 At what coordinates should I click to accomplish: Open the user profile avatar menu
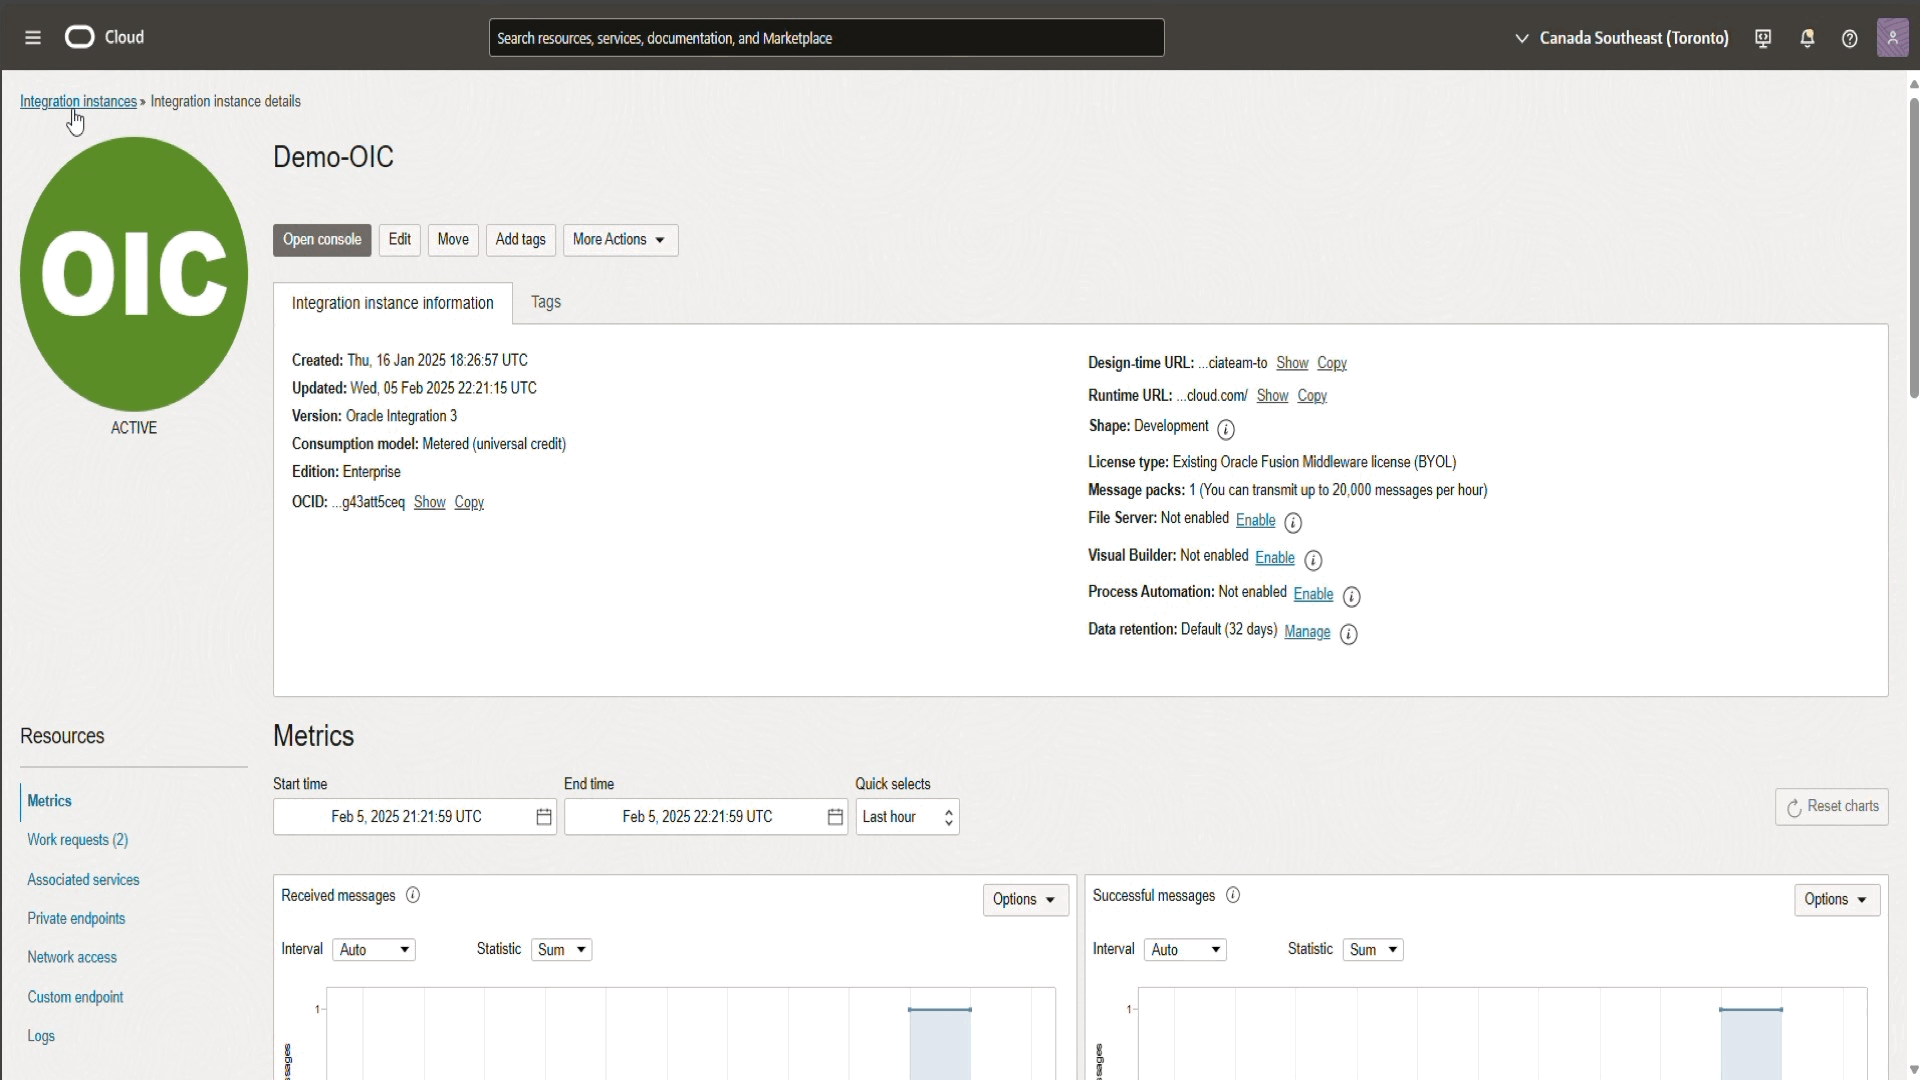pos(1892,38)
